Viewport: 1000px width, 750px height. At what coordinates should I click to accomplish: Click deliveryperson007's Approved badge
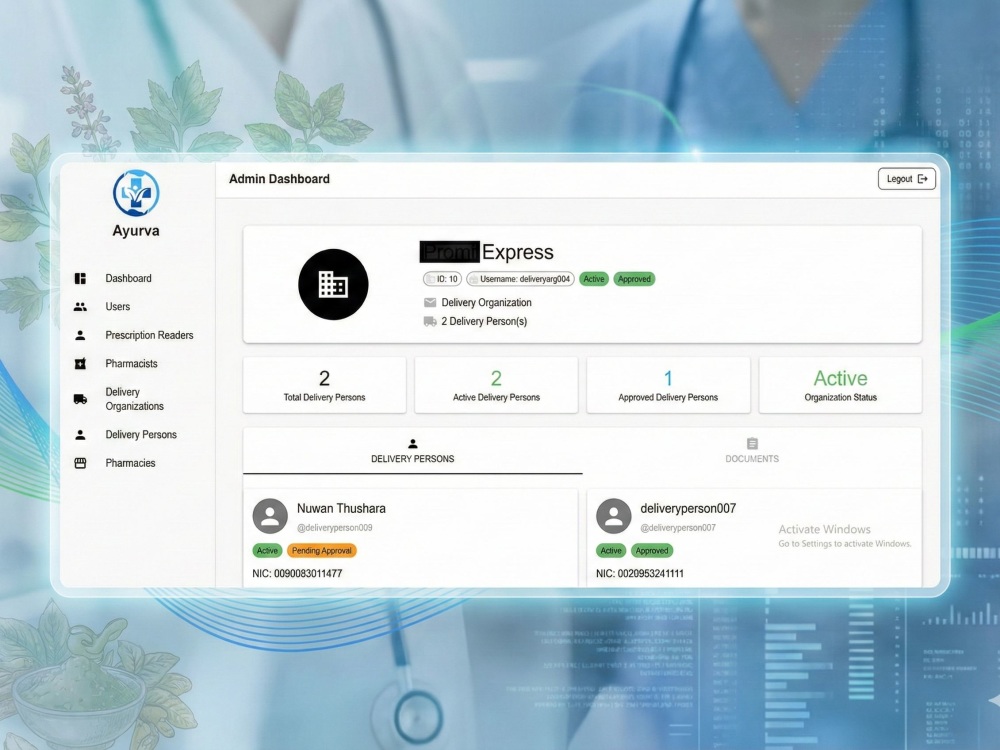coord(652,551)
